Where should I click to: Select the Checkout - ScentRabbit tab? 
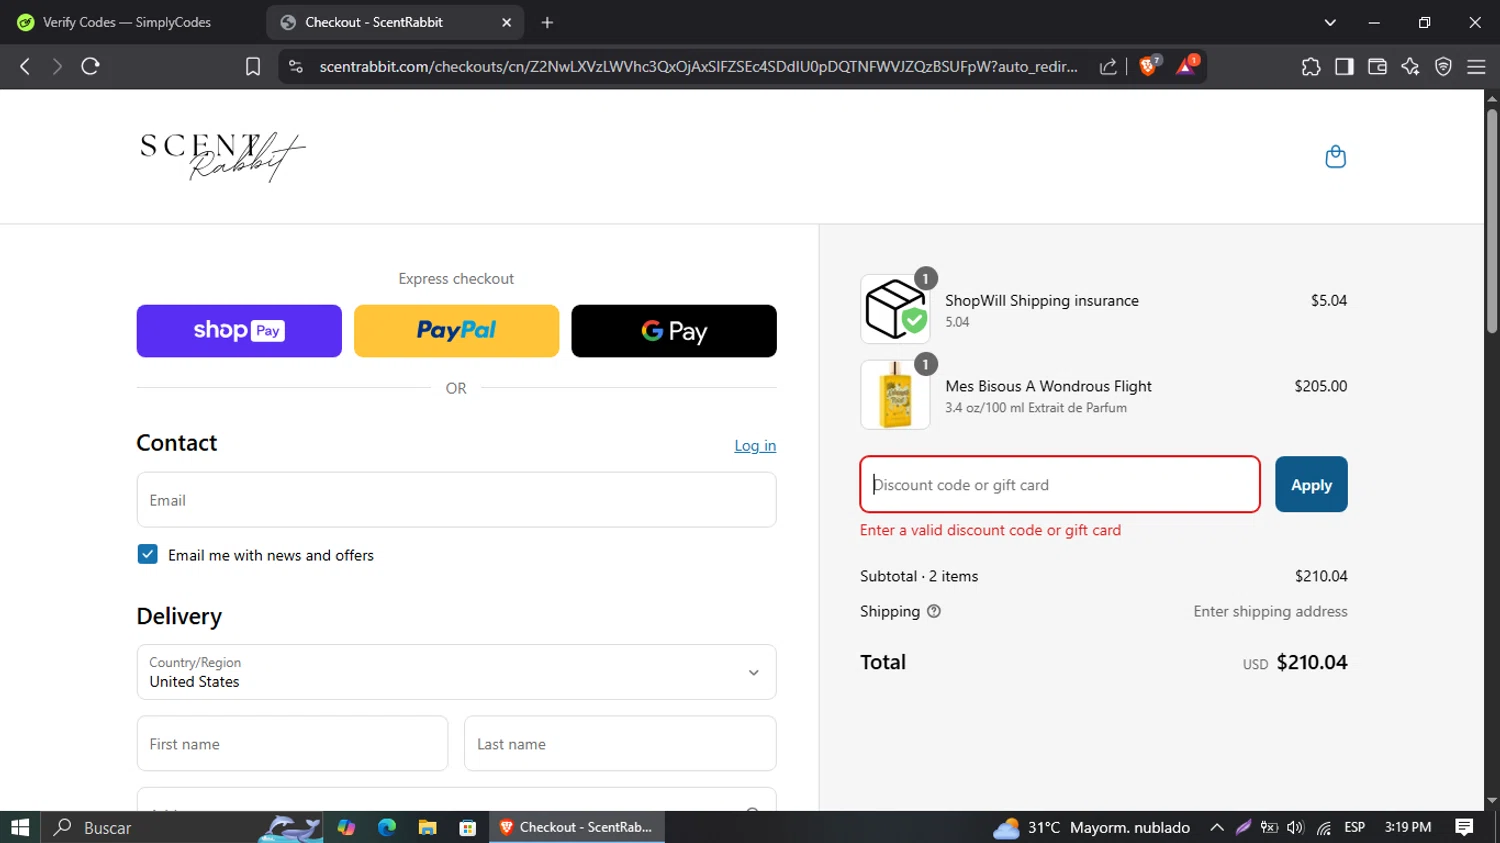(x=395, y=22)
